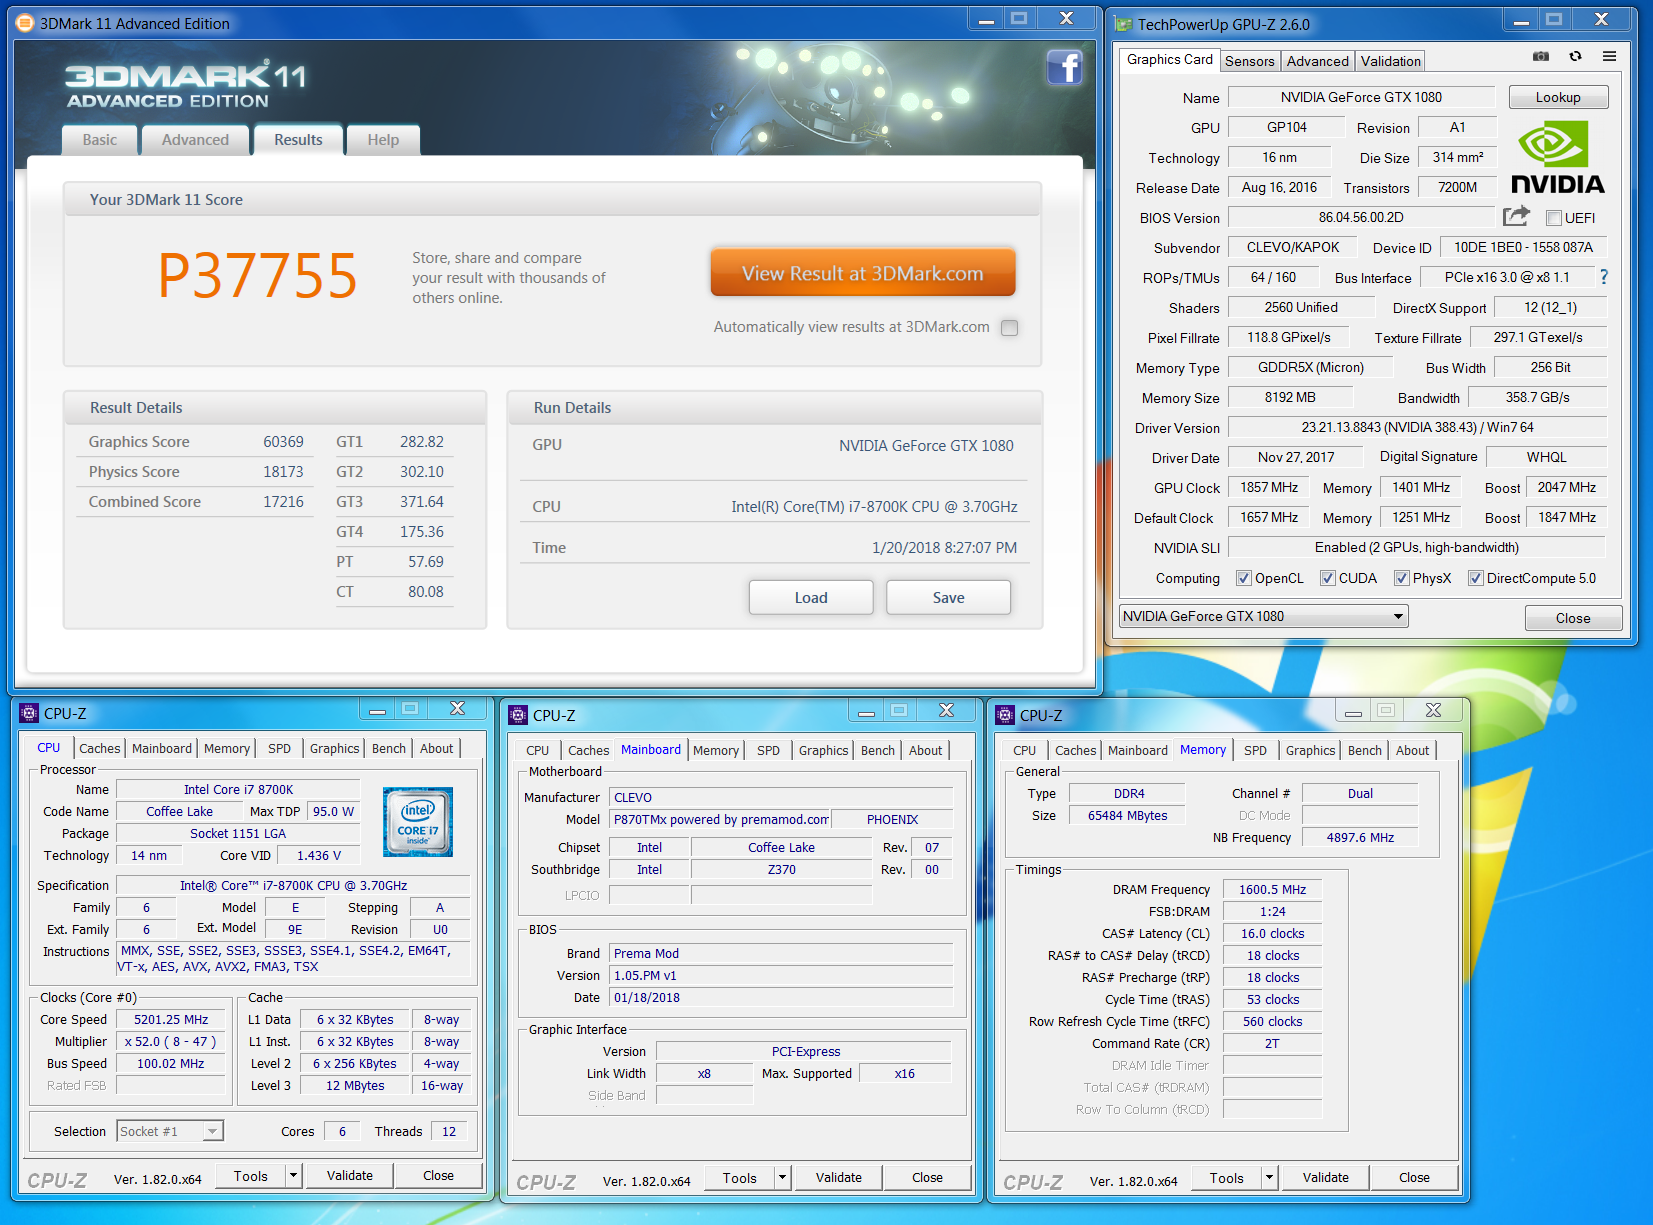Click the Mainboard model P870TMx field
Image resolution: width=1653 pixels, height=1225 pixels.
point(721,820)
